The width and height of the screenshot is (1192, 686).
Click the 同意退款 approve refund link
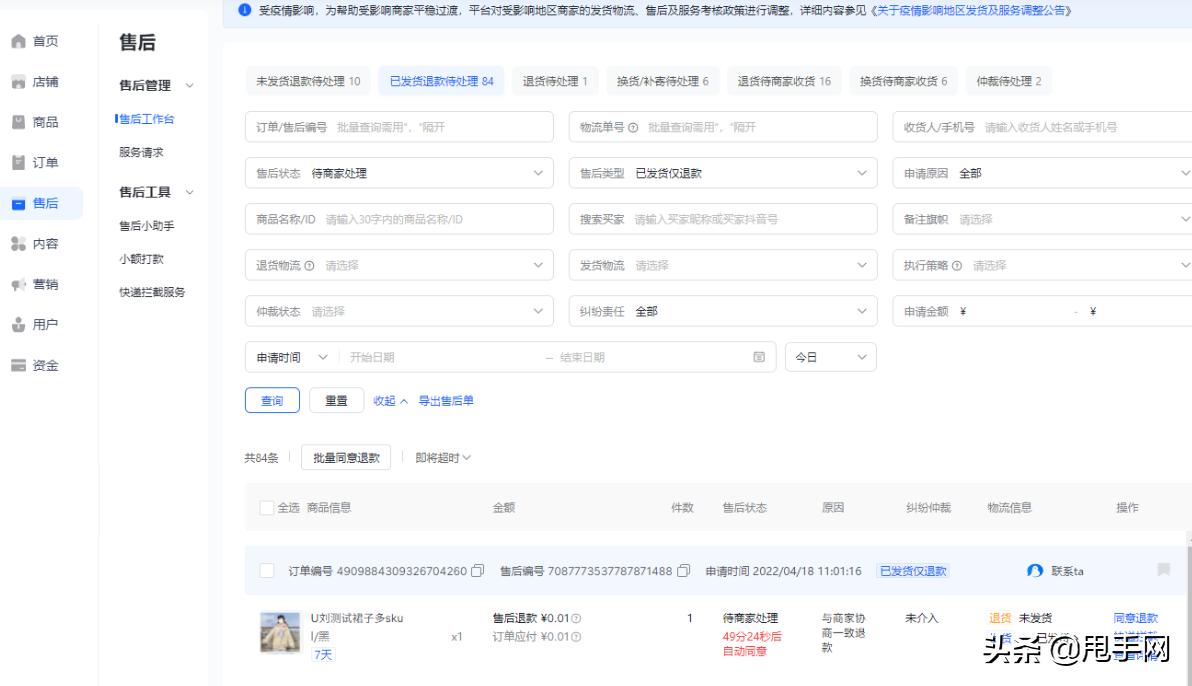click(x=1135, y=618)
